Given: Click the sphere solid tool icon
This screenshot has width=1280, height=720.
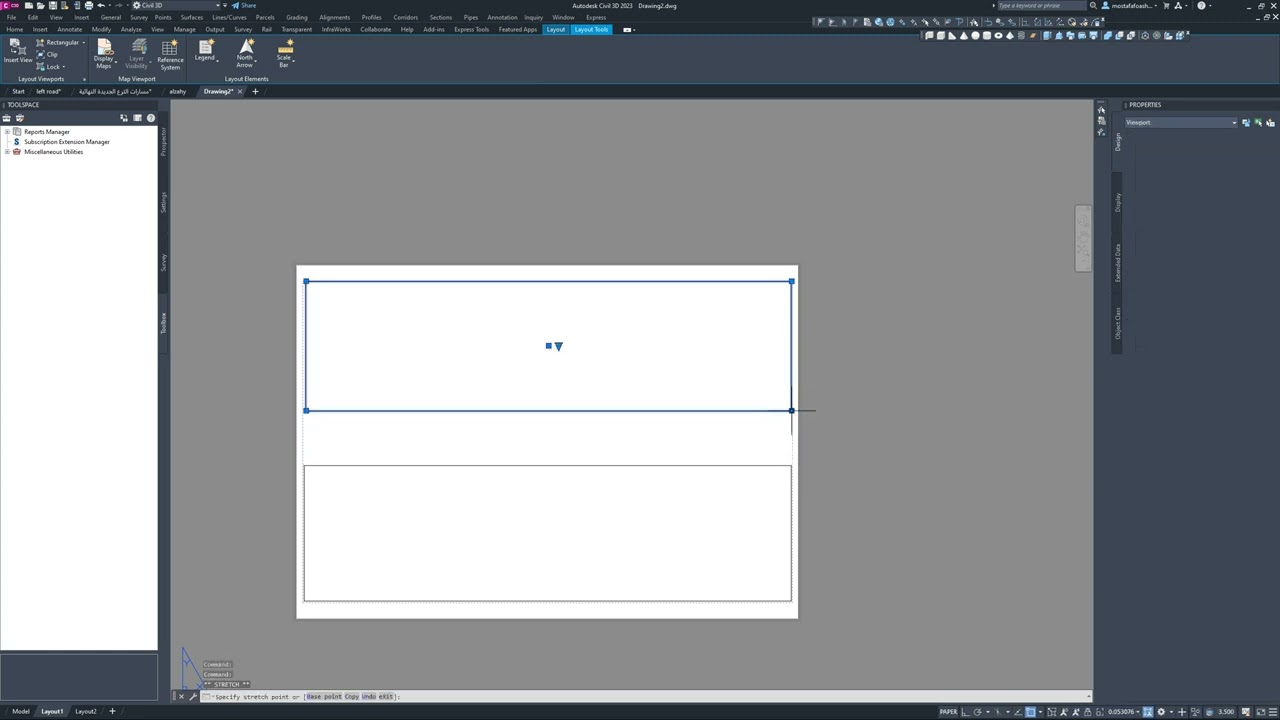Looking at the screenshot, I should (x=975, y=35).
